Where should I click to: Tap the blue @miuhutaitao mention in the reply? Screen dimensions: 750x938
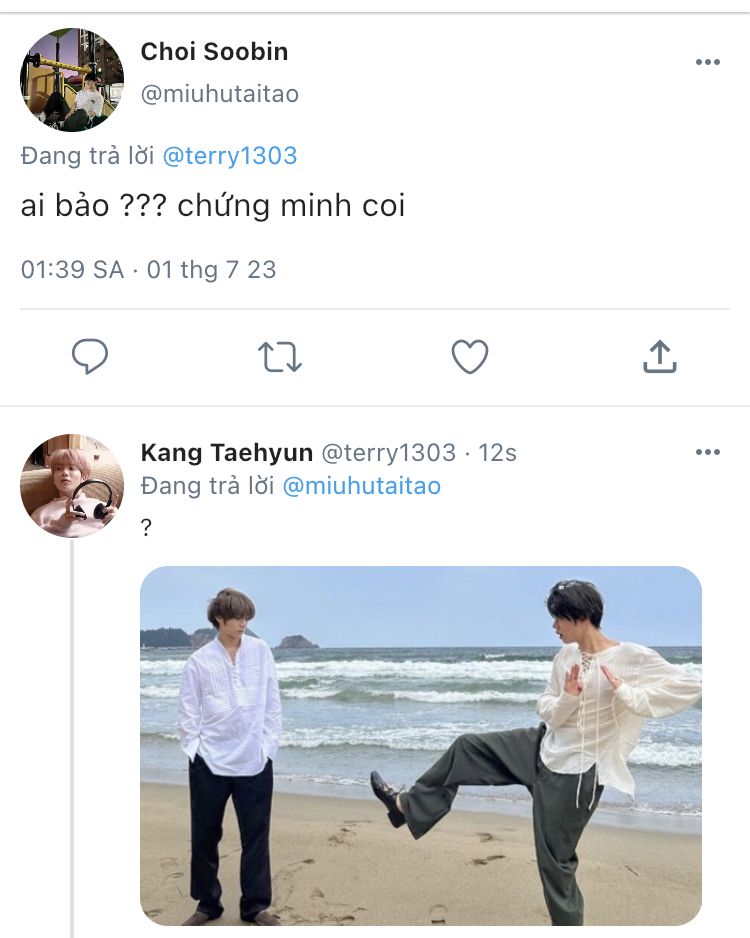(362, 486)
